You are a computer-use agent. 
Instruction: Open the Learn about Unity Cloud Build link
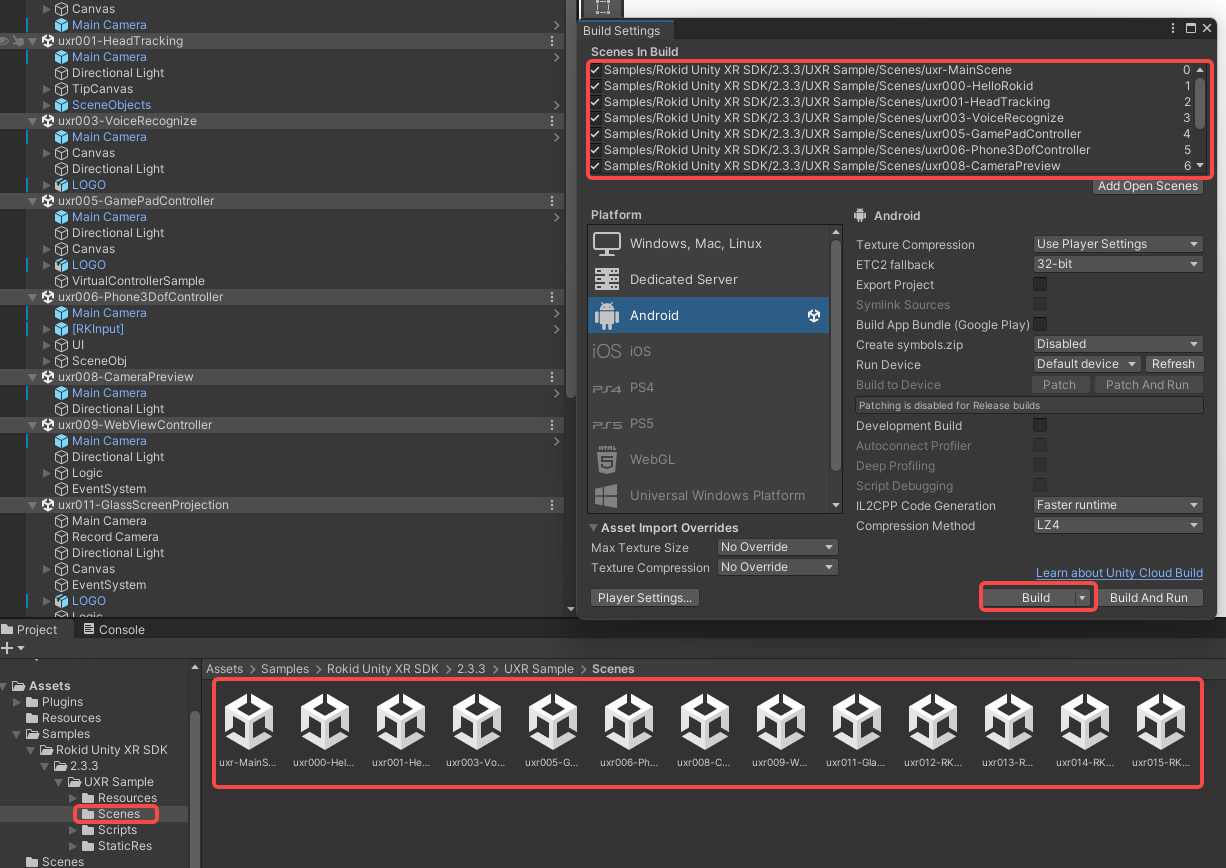1119,573
